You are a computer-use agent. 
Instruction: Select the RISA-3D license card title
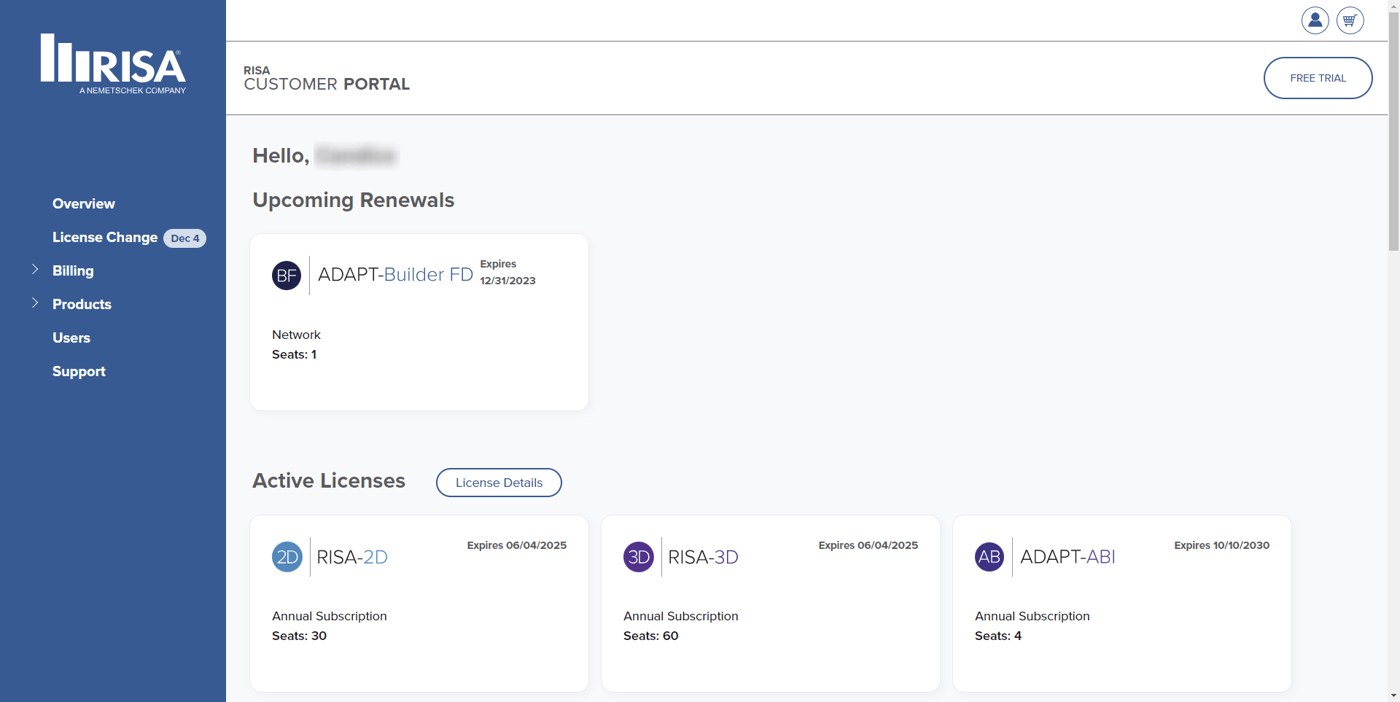pos(703,557)
